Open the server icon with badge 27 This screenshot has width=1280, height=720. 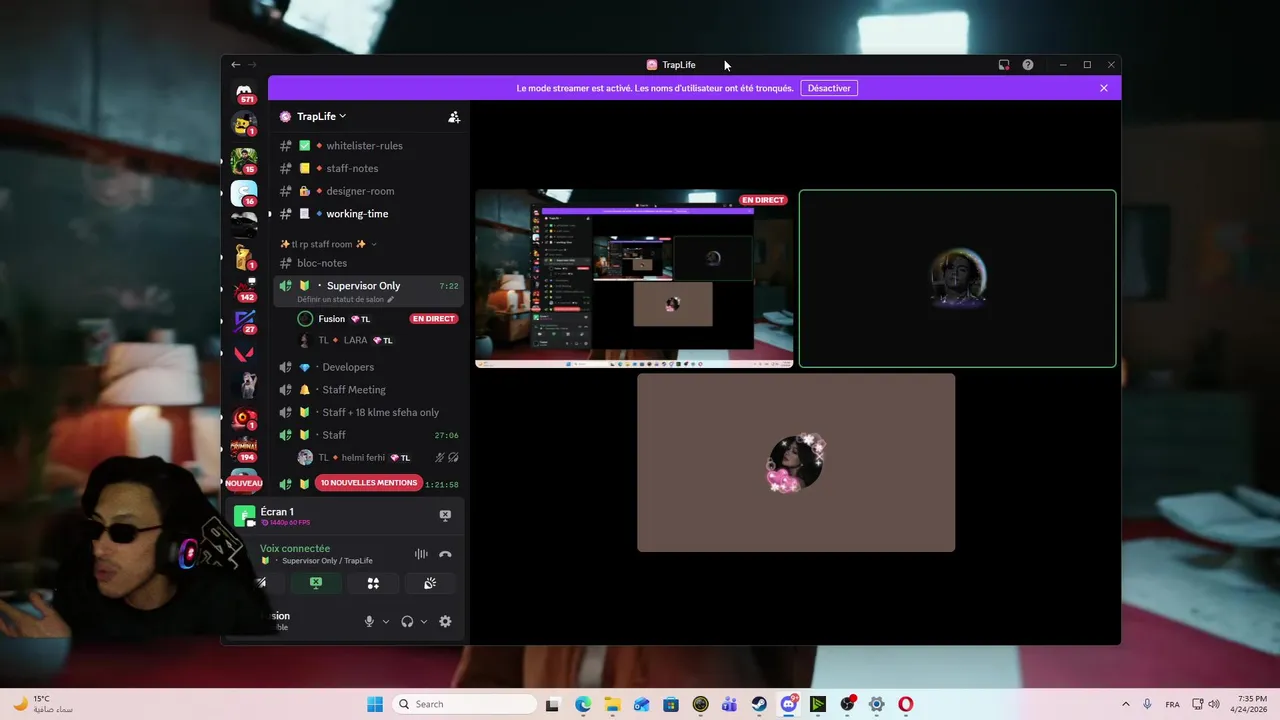pos(244,322)
